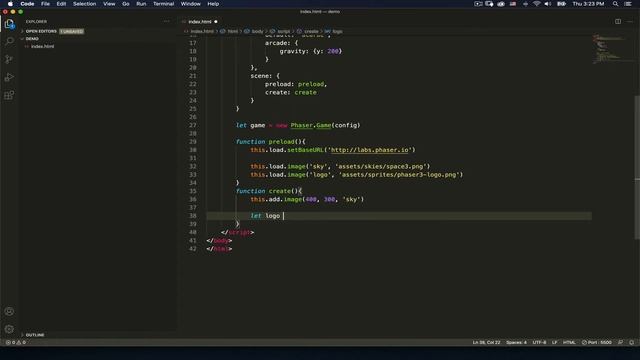The height and width of the screenshot is (360, 640).
Task: Open the Explorer view in the activity bar
Action: tap(9, 24)
